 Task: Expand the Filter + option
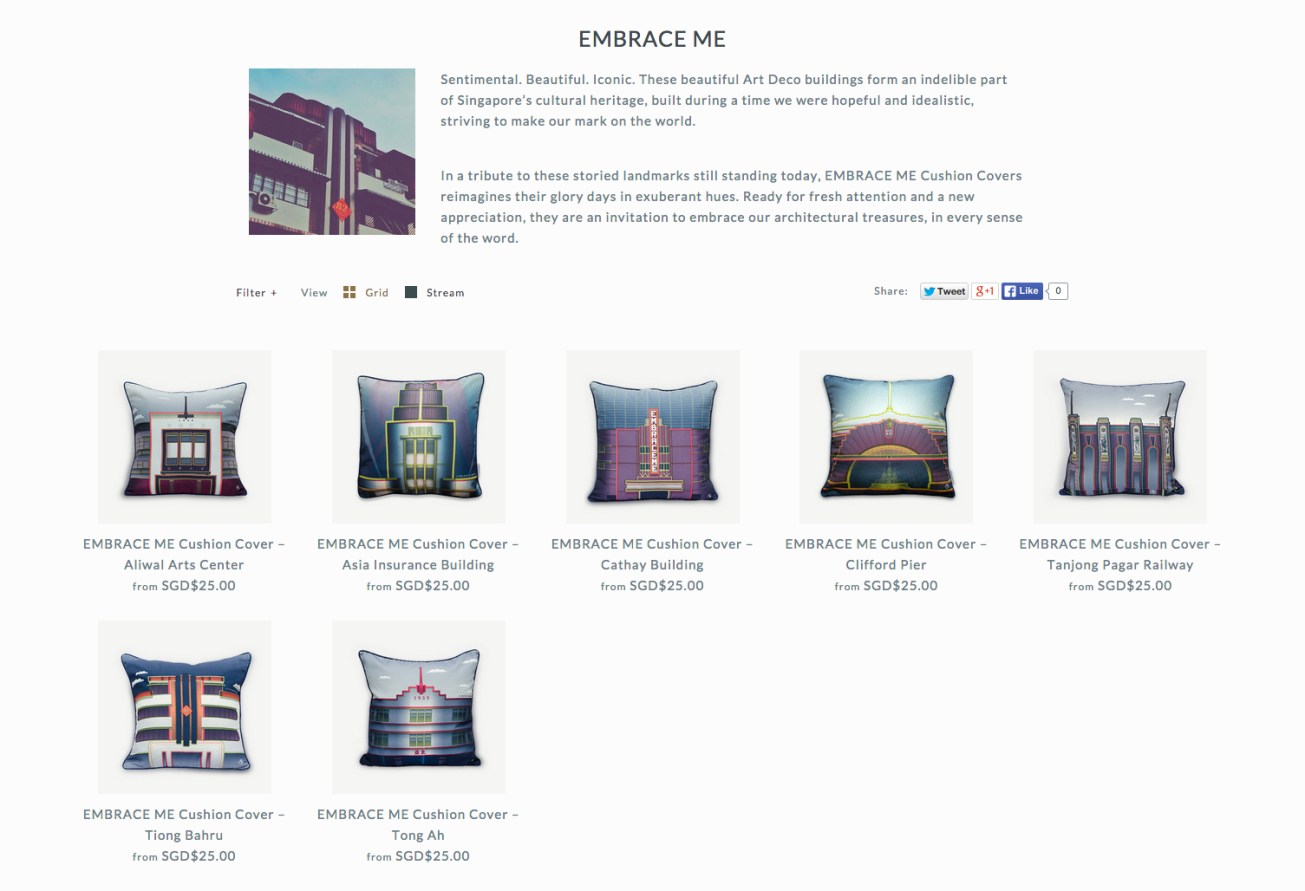coord(257,293)
